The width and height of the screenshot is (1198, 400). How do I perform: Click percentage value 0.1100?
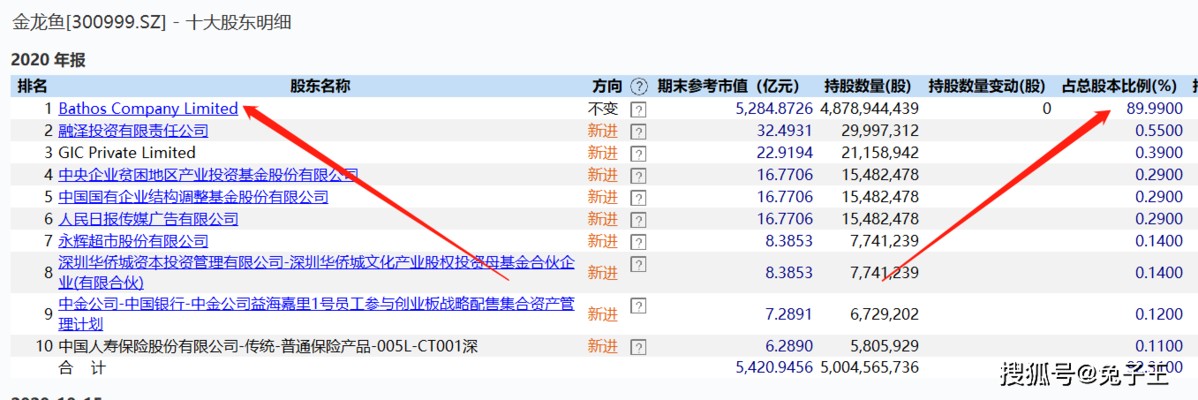pos(1160,347)
